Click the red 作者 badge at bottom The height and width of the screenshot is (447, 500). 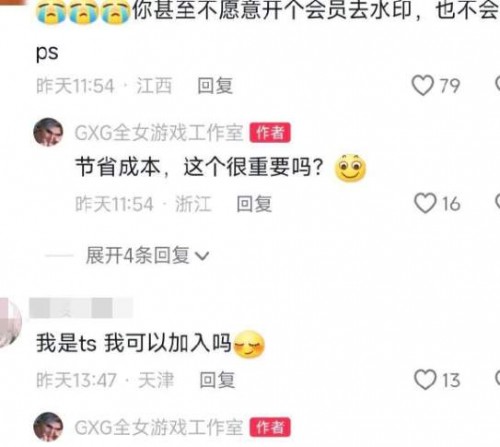[270, 427]
